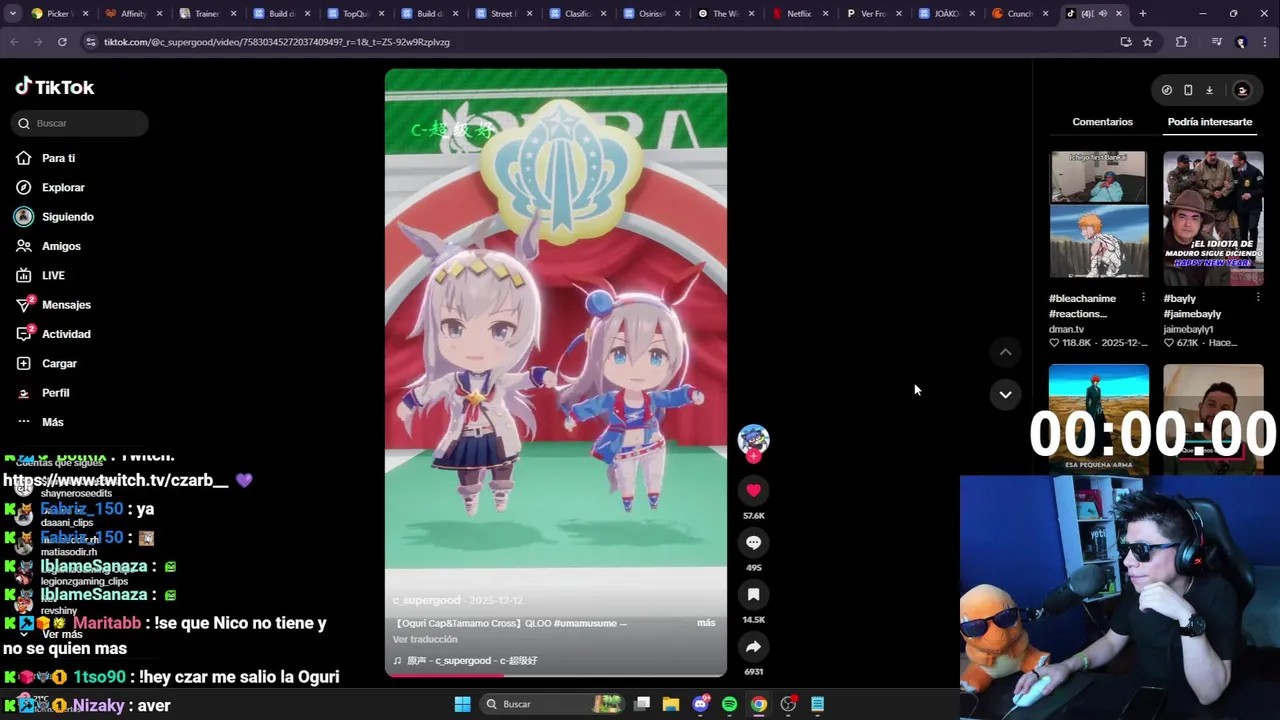Open the LIVE section
The image size is (1280, 720).
click(x=53, y=275)
